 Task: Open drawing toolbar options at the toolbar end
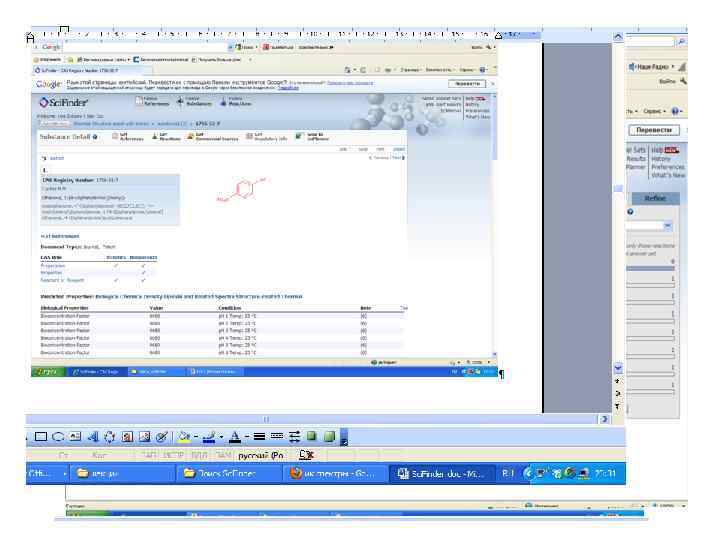344,438
